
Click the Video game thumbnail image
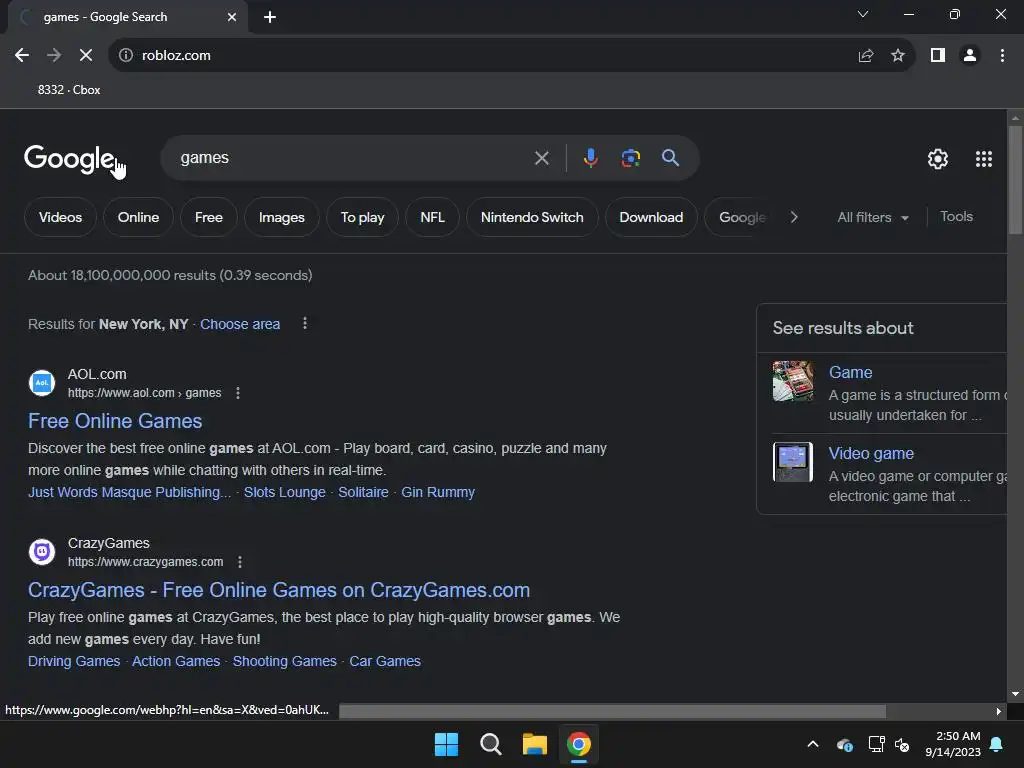coord(793,462)
